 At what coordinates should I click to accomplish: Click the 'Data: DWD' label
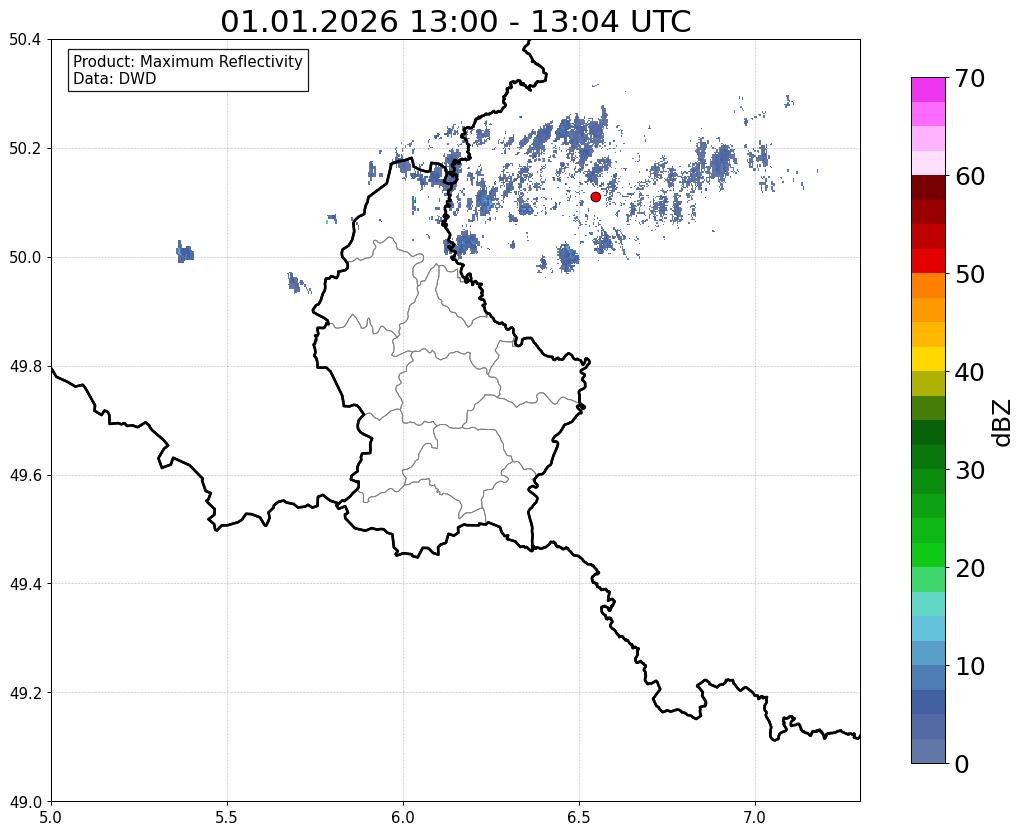115,79
